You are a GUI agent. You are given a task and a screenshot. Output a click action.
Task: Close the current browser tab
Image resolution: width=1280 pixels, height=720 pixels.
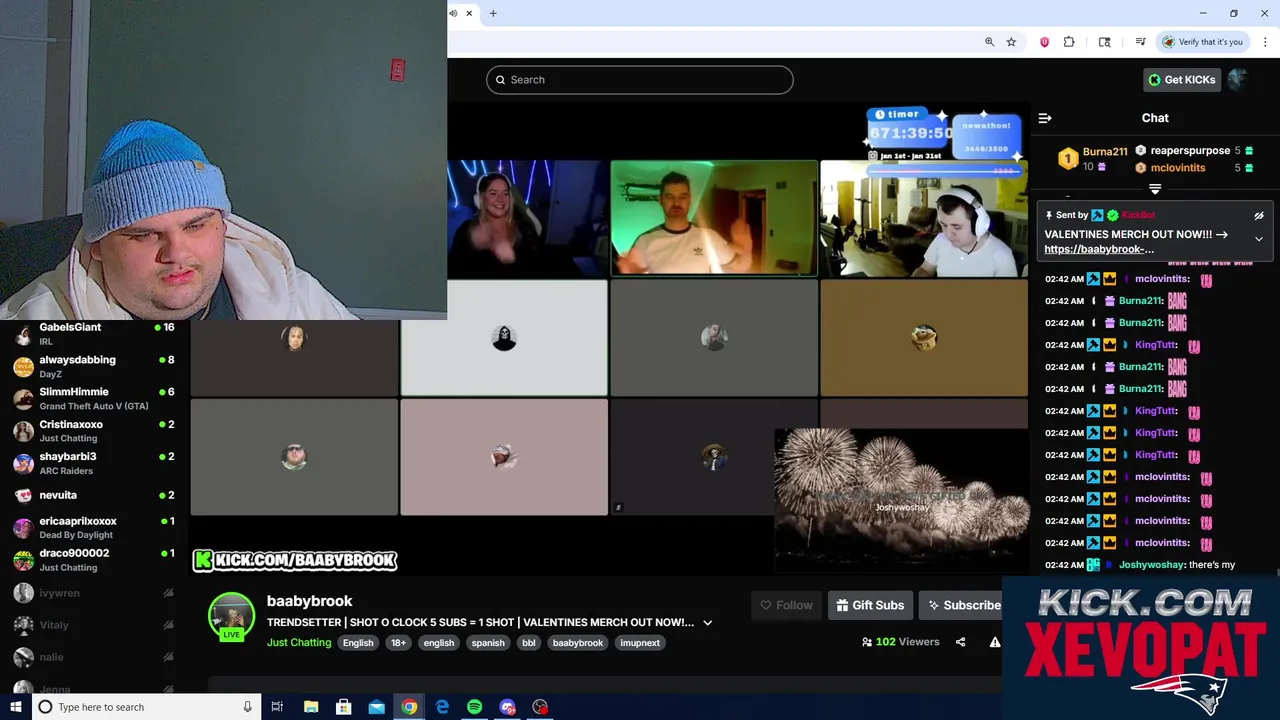coord(469,13)
